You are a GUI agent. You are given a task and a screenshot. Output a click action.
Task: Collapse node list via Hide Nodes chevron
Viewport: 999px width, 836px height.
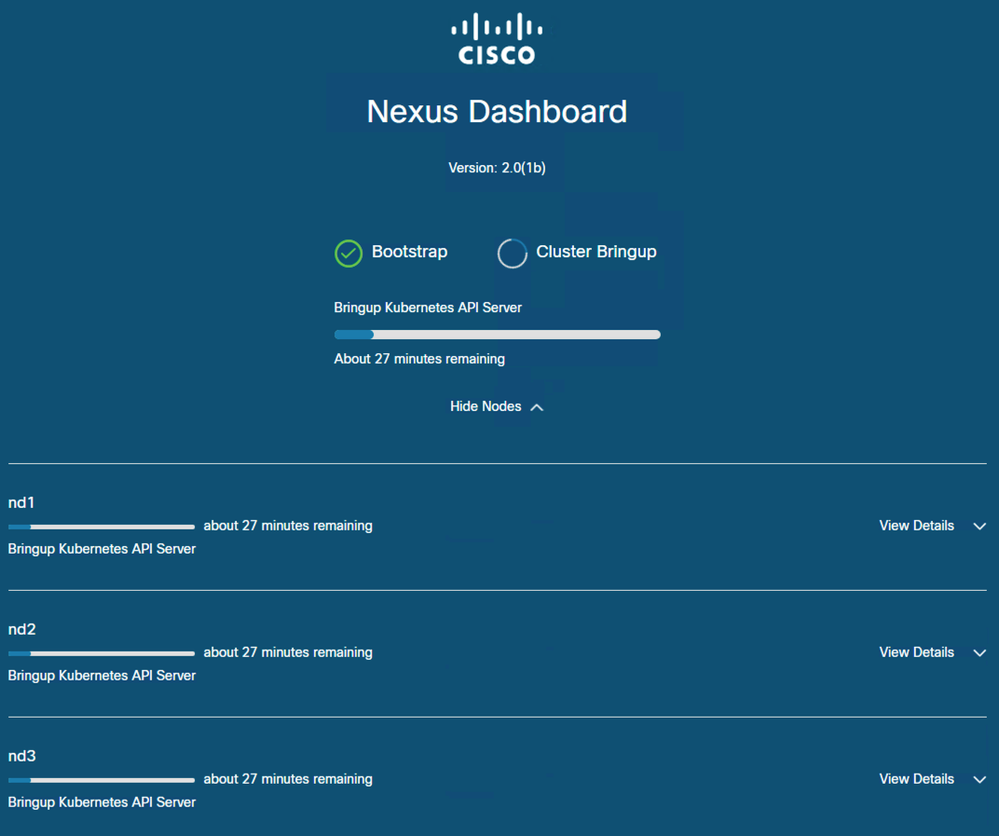point(537,407)
